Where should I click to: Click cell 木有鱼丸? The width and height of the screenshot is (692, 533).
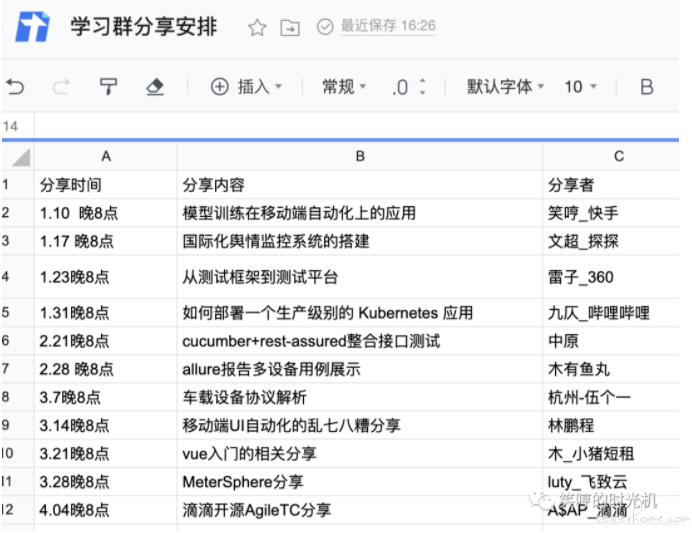click(611, 369)
